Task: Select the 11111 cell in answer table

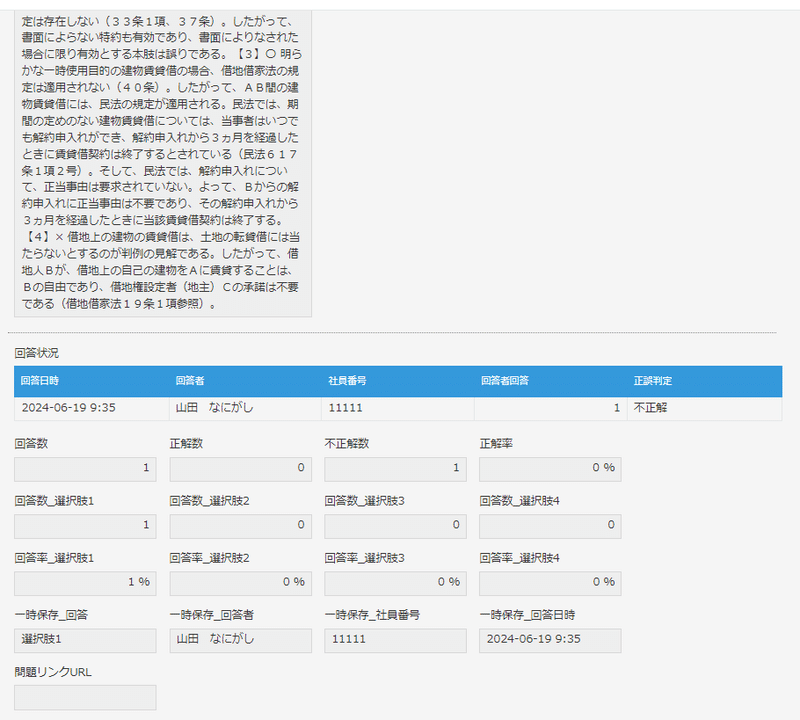Action: tap(398, 408)
